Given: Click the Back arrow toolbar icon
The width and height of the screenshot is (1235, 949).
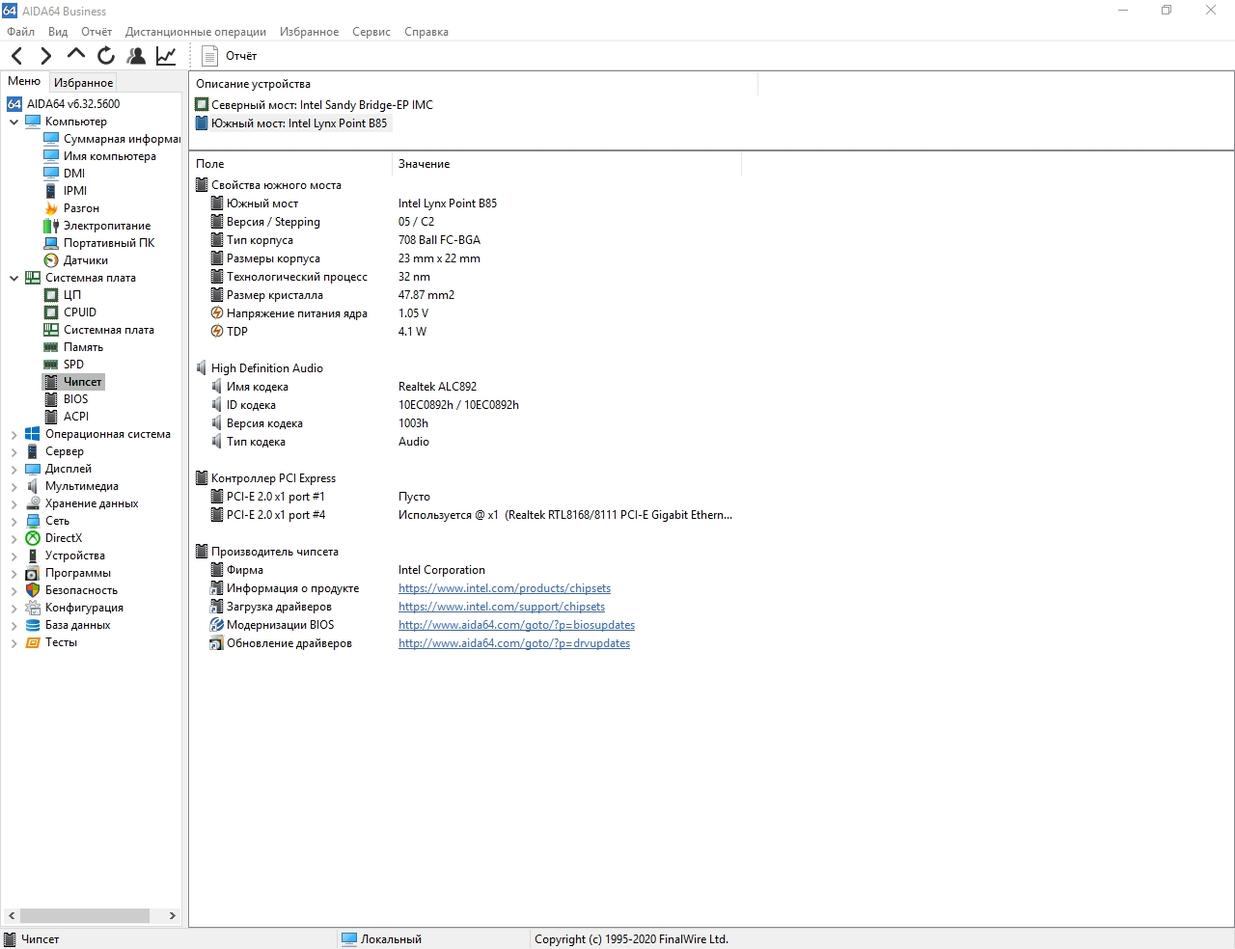Looking at the screenshot, I should pyautogui.click(x=16, y=56).
